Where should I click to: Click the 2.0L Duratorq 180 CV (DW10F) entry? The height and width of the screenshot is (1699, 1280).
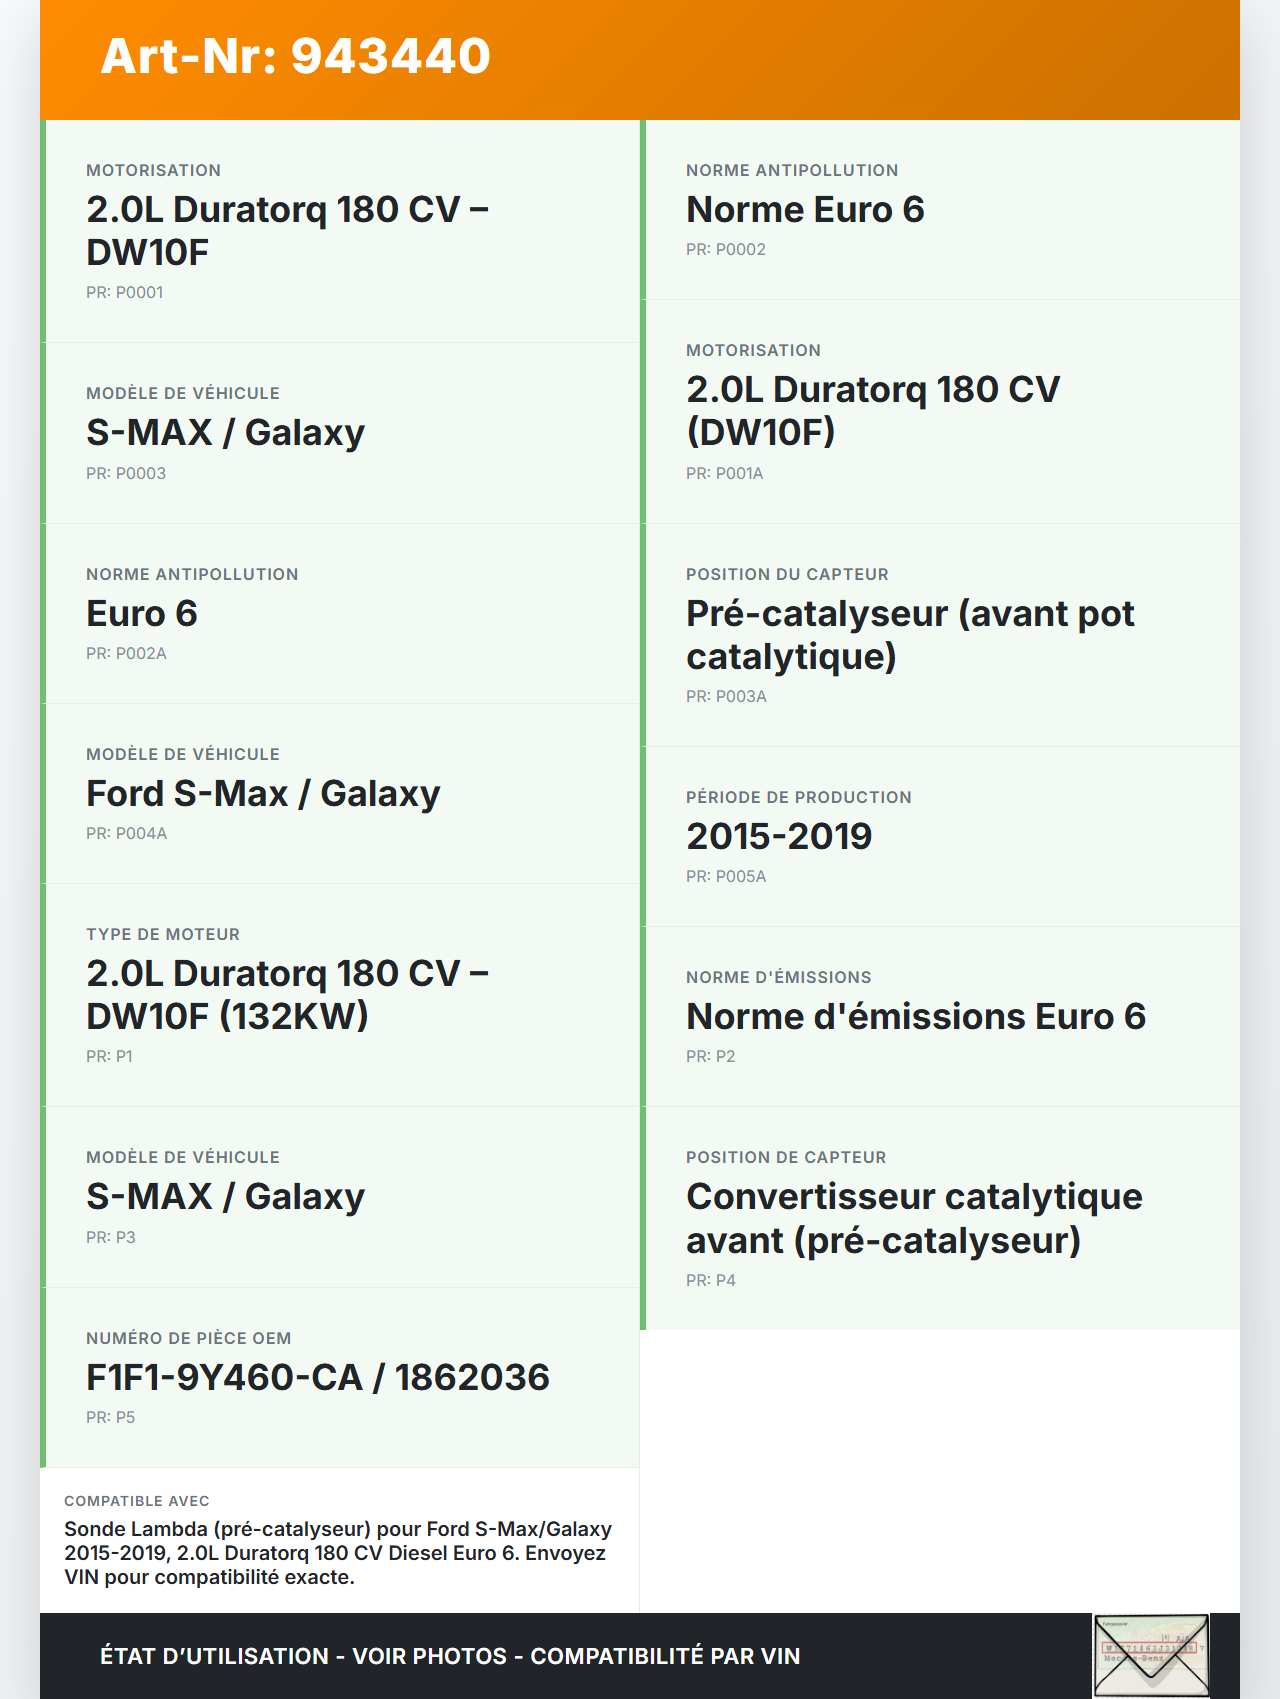point(872,410)
